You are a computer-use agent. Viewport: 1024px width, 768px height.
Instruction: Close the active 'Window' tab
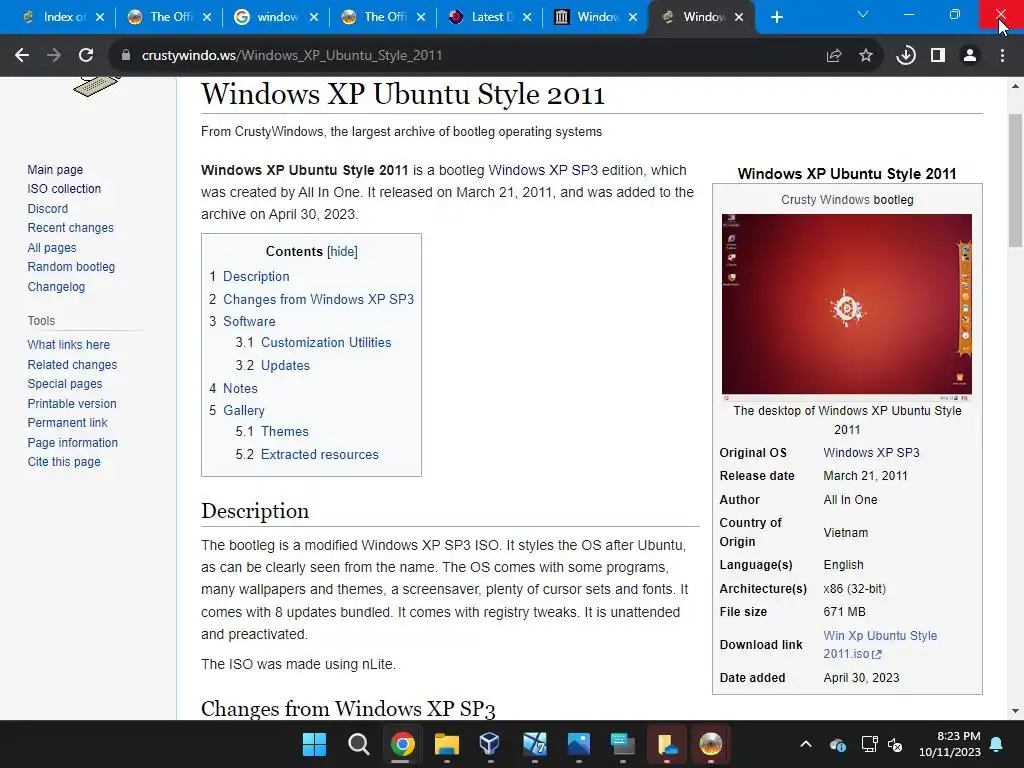coord(739,17)
